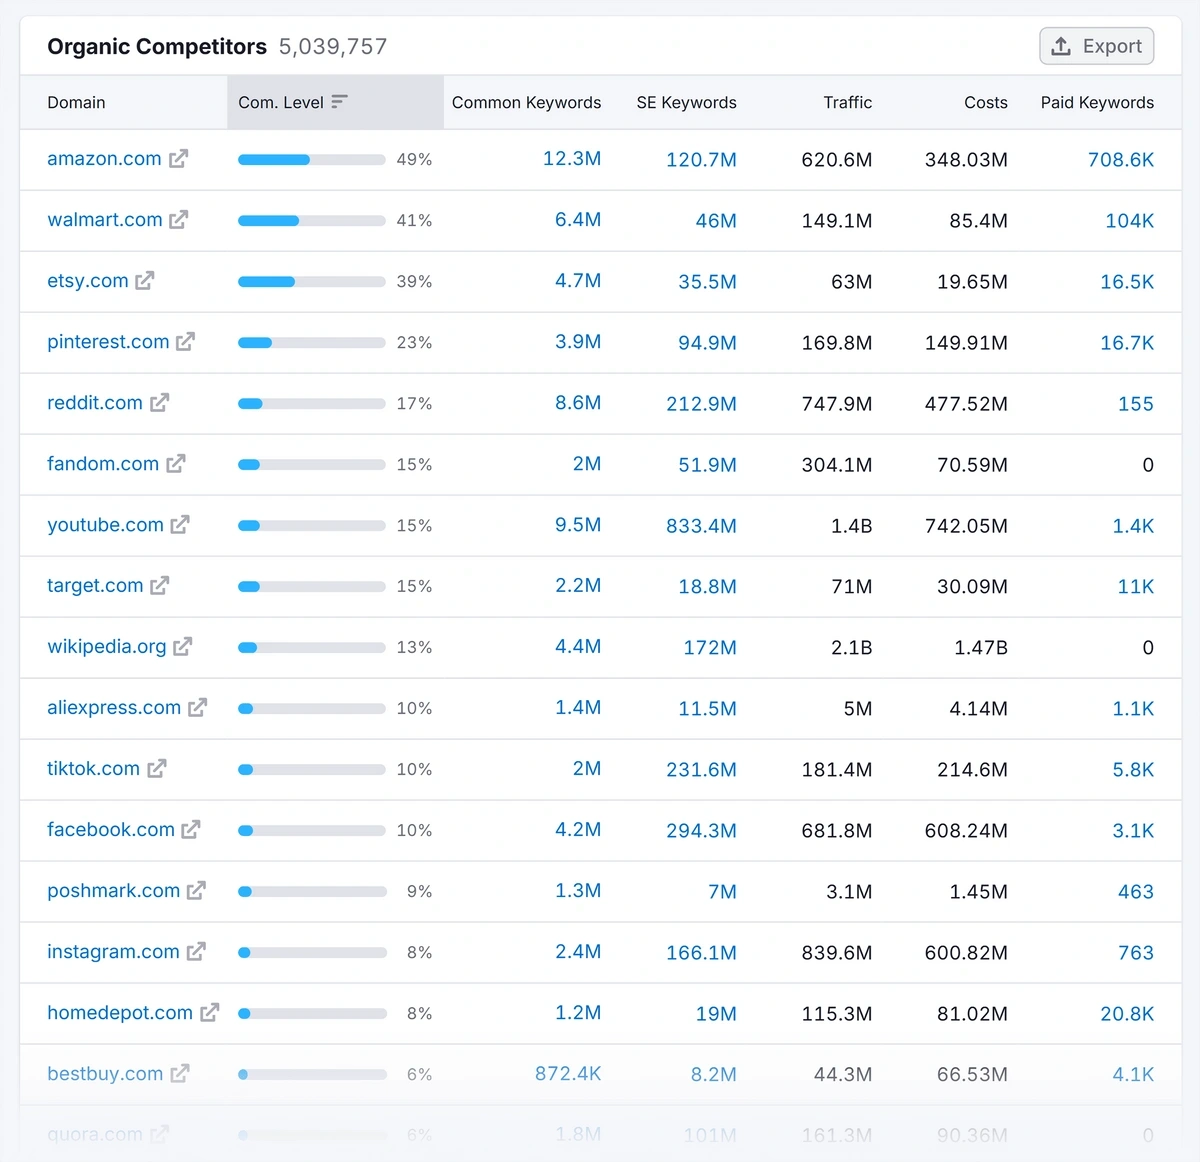
Task: Open the youtube.com domain link
Action: click(x=105, y=525)
